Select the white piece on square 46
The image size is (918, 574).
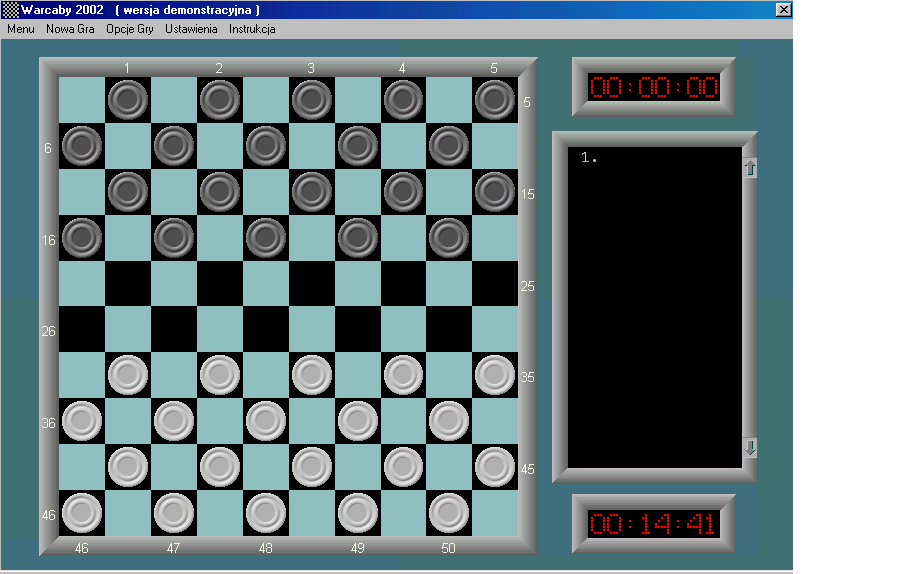click(x=82, y=512)
